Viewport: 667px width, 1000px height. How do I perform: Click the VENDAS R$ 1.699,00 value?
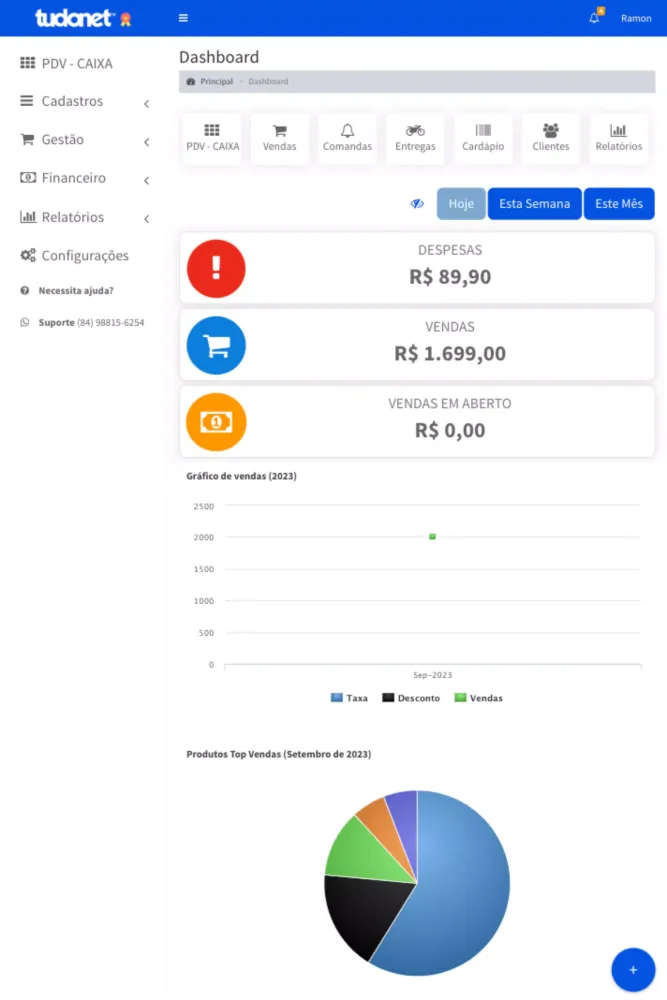pos(450,353)
